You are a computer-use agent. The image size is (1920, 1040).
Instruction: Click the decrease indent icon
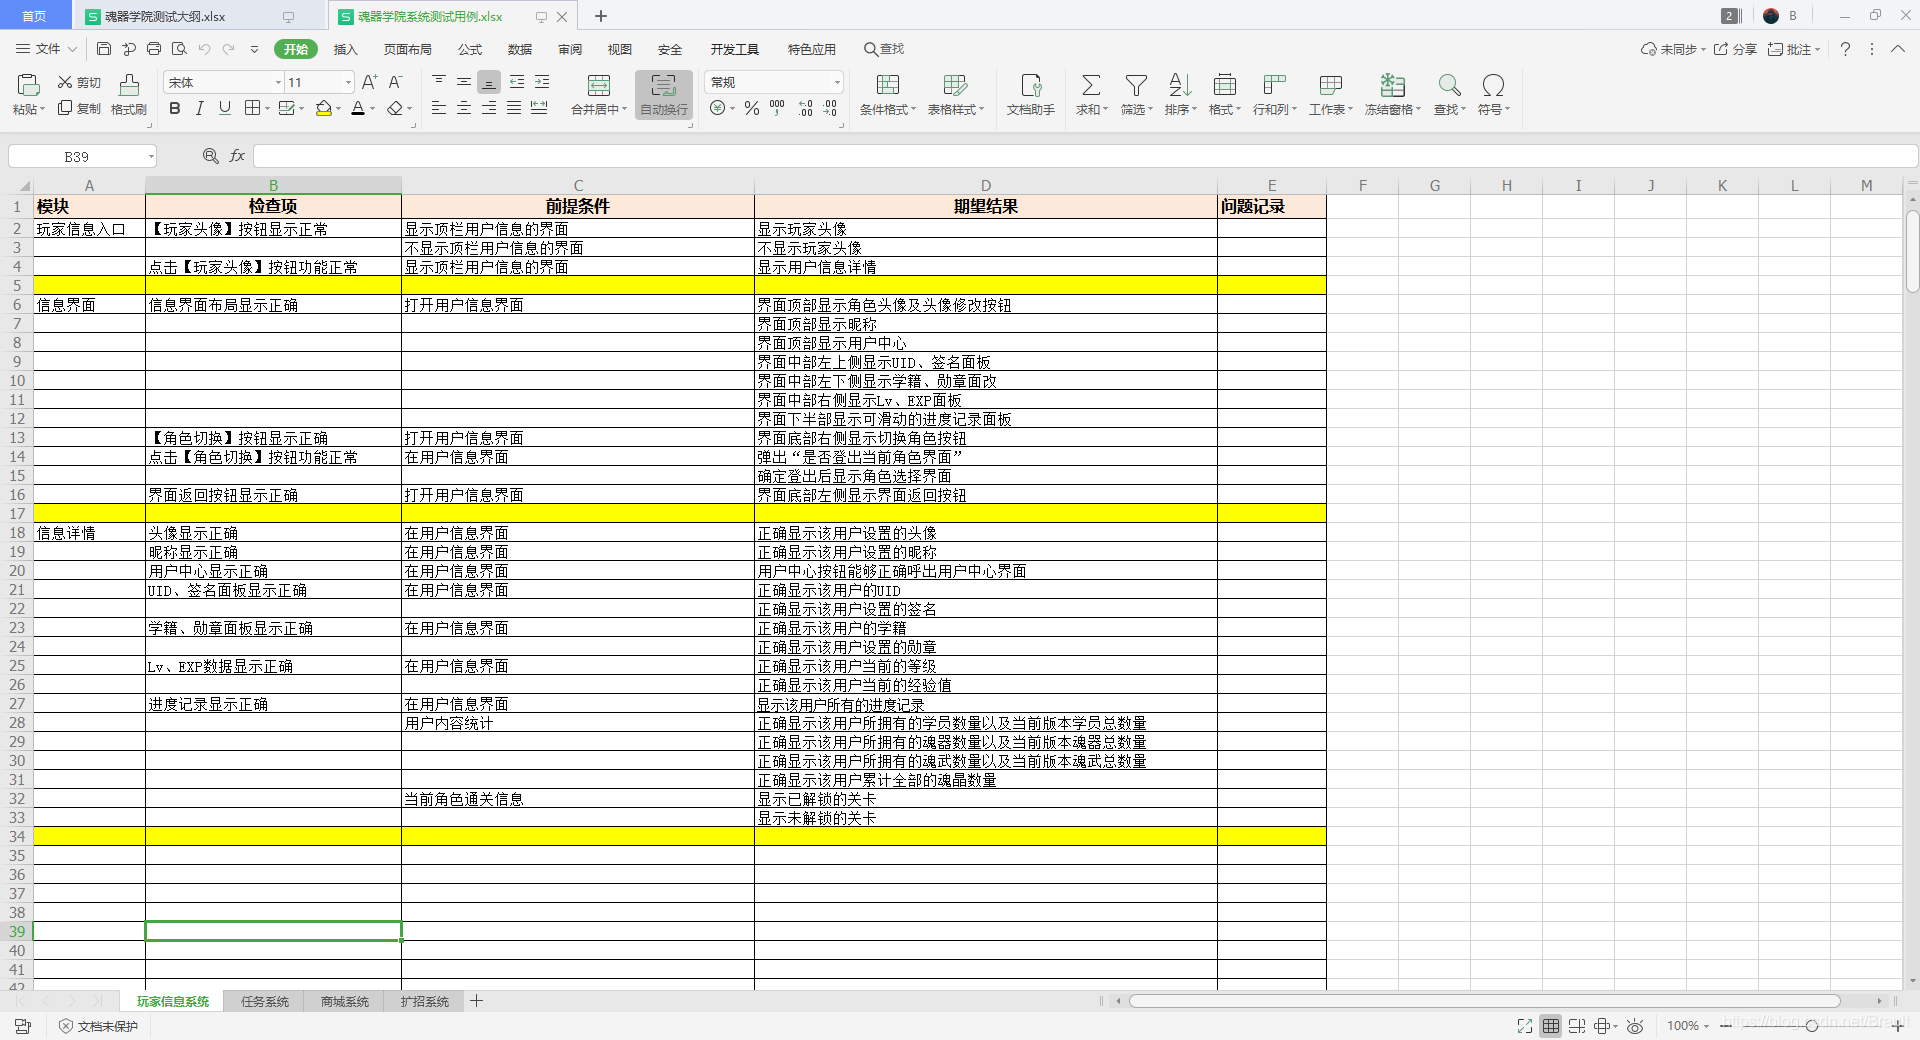(x=517, y=82)
